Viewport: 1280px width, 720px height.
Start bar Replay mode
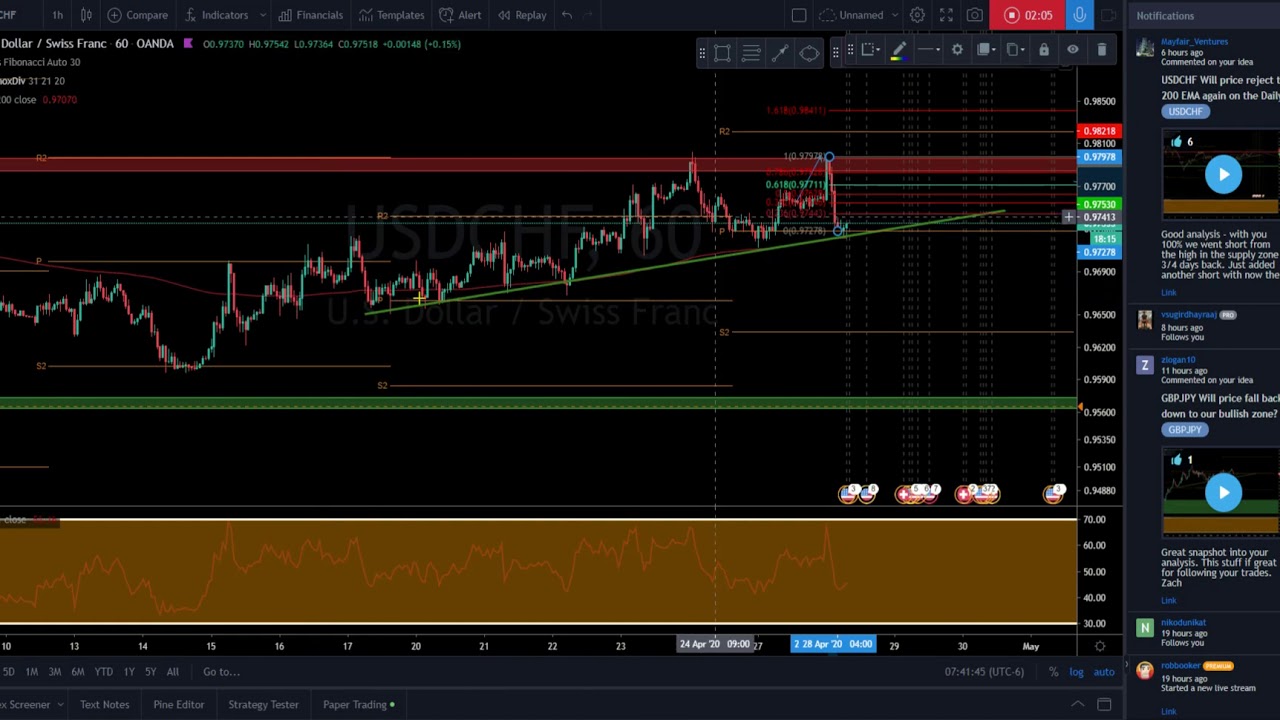[522, 15]
